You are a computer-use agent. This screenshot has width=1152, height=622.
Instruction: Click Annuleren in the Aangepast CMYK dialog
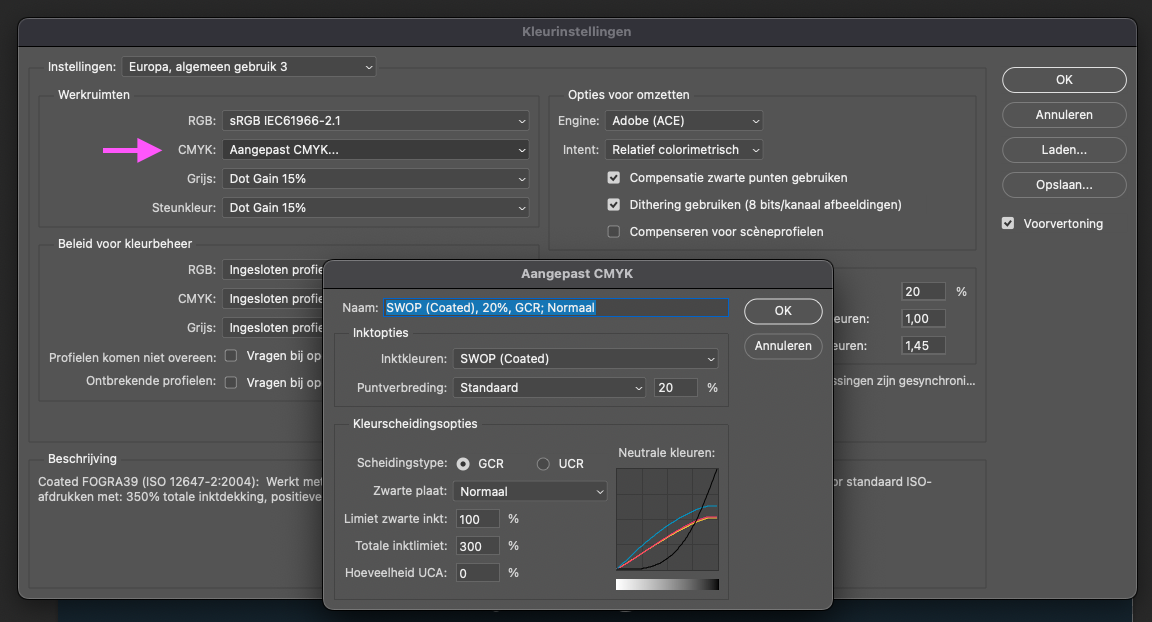(x=783, y=346)
